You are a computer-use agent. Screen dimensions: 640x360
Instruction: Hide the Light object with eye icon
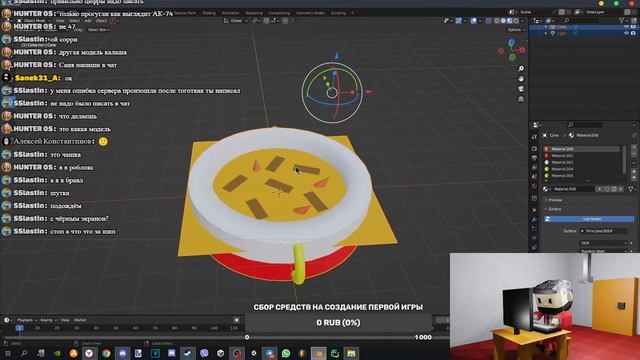(627, 33)
